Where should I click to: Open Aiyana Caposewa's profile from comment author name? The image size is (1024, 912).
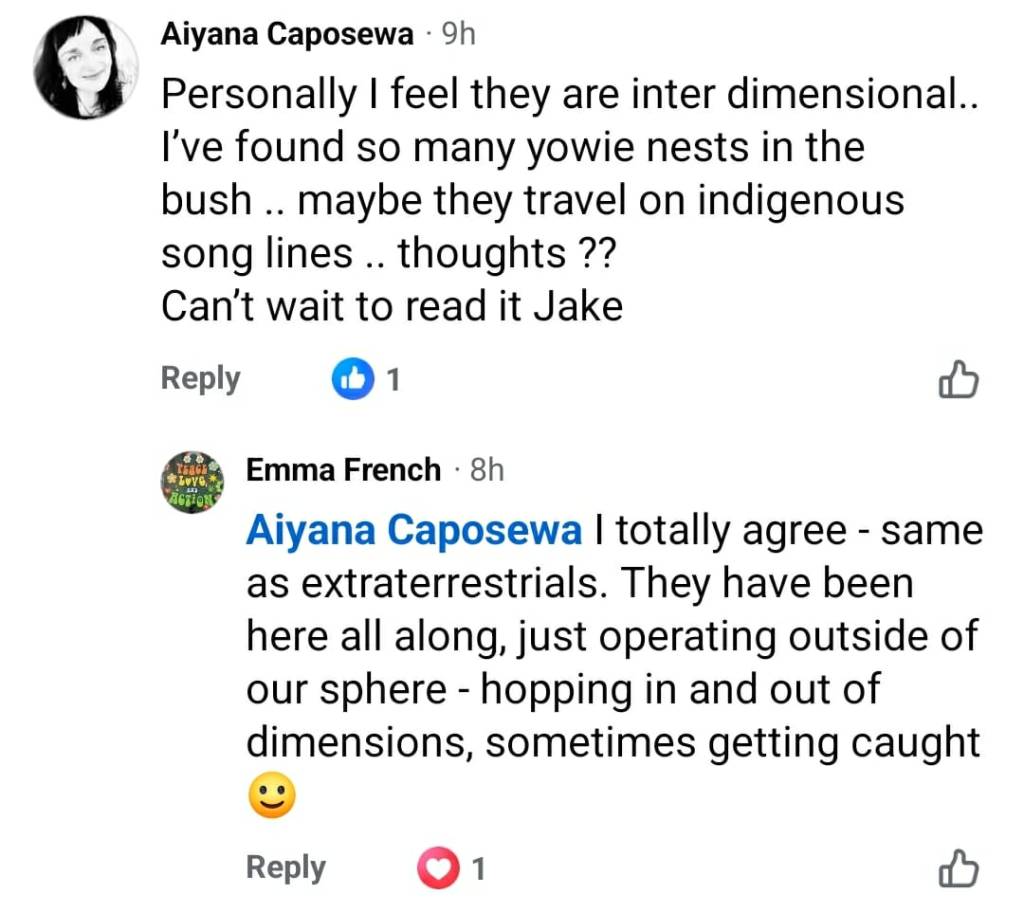[287, 34]
